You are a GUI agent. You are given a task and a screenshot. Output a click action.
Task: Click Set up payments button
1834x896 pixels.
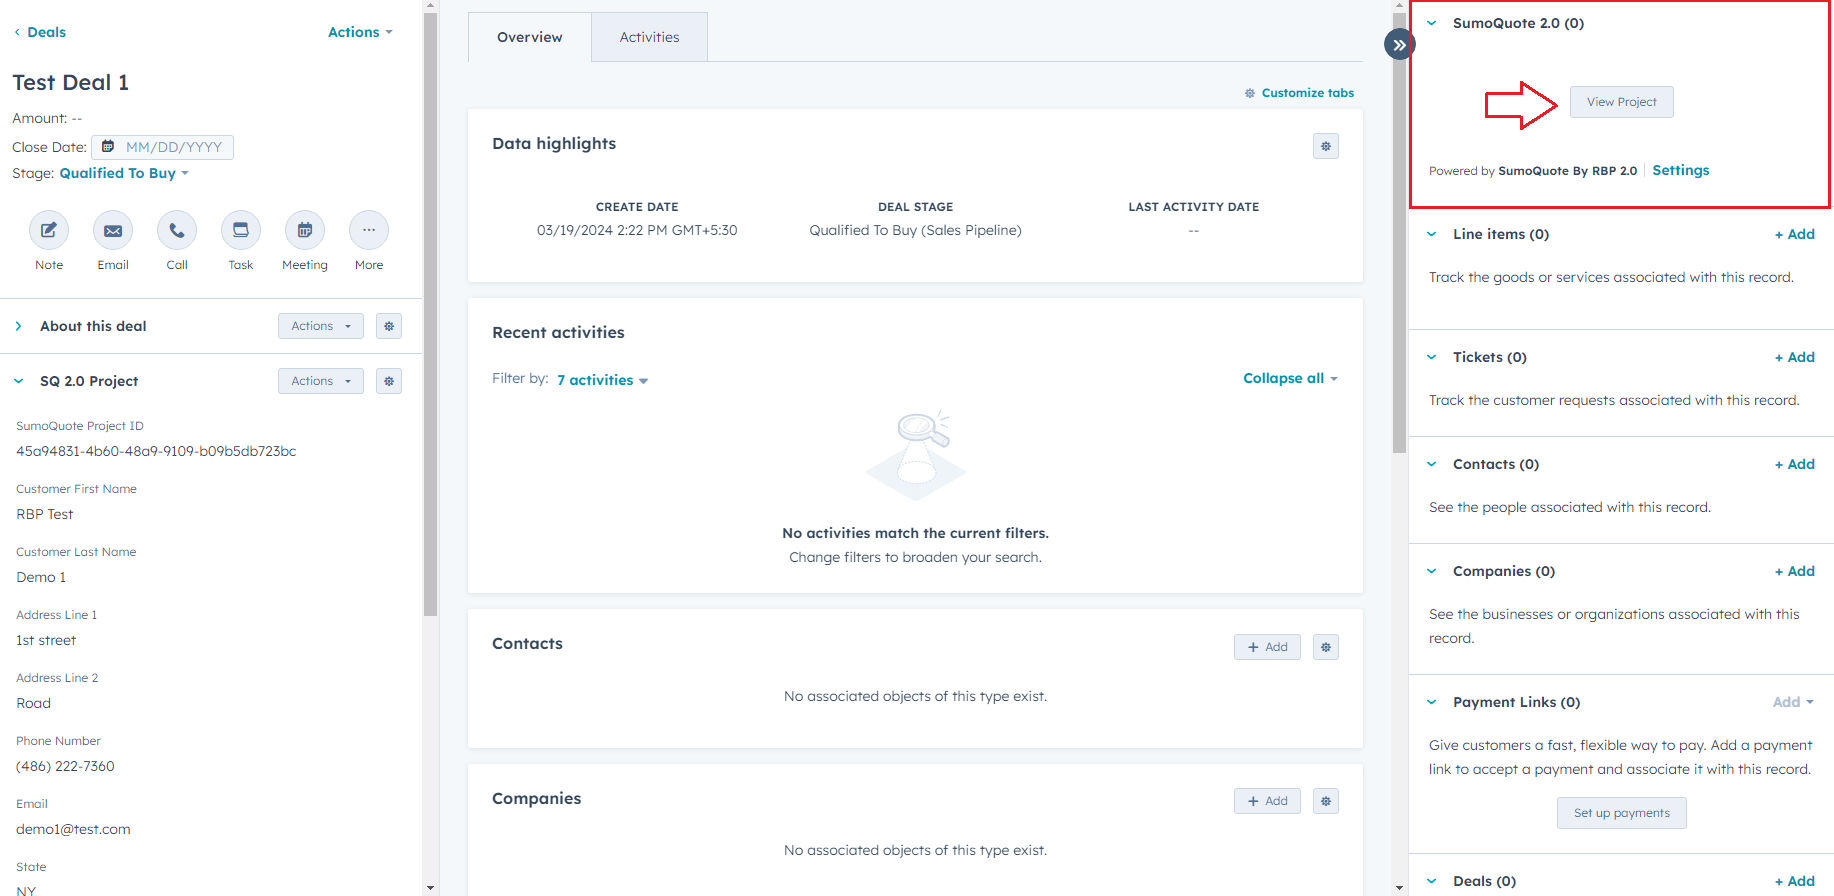pyautogui.click(x=1622, y=813)
